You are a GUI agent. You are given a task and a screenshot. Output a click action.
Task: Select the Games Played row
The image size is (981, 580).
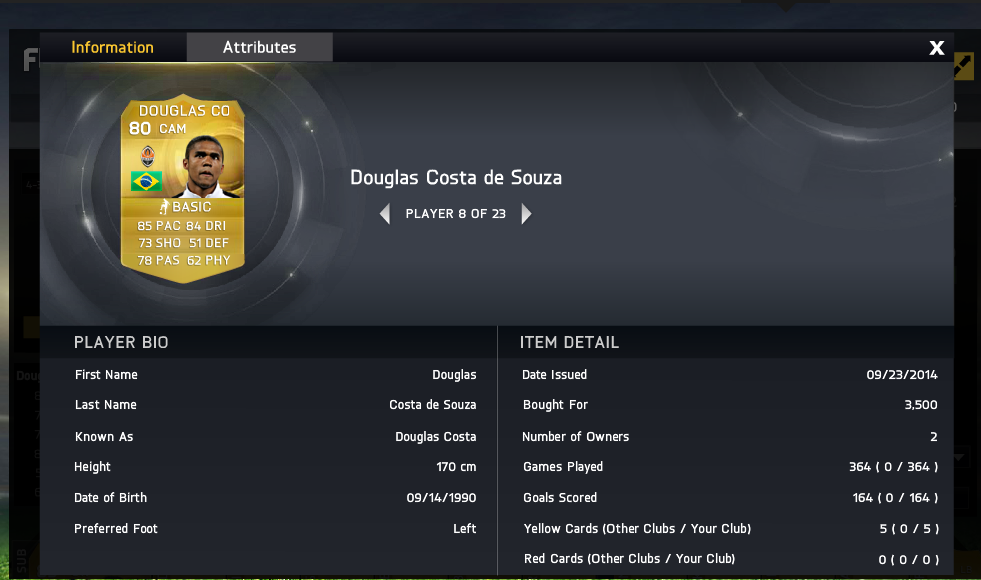(729, 467)
